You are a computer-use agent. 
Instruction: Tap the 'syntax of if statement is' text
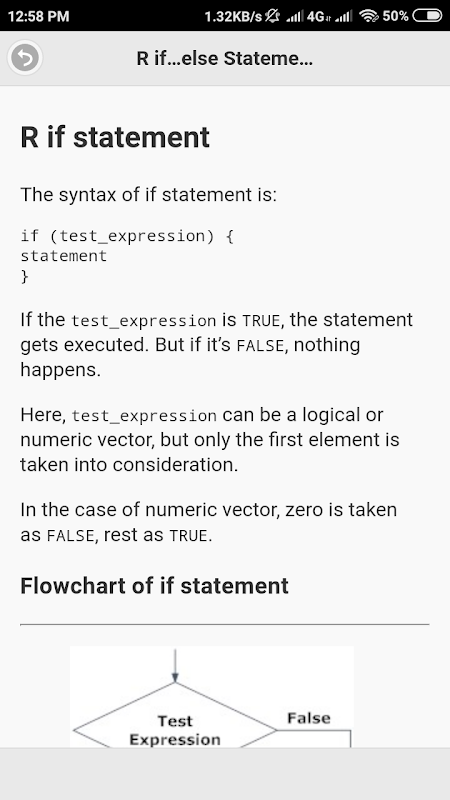168,194
